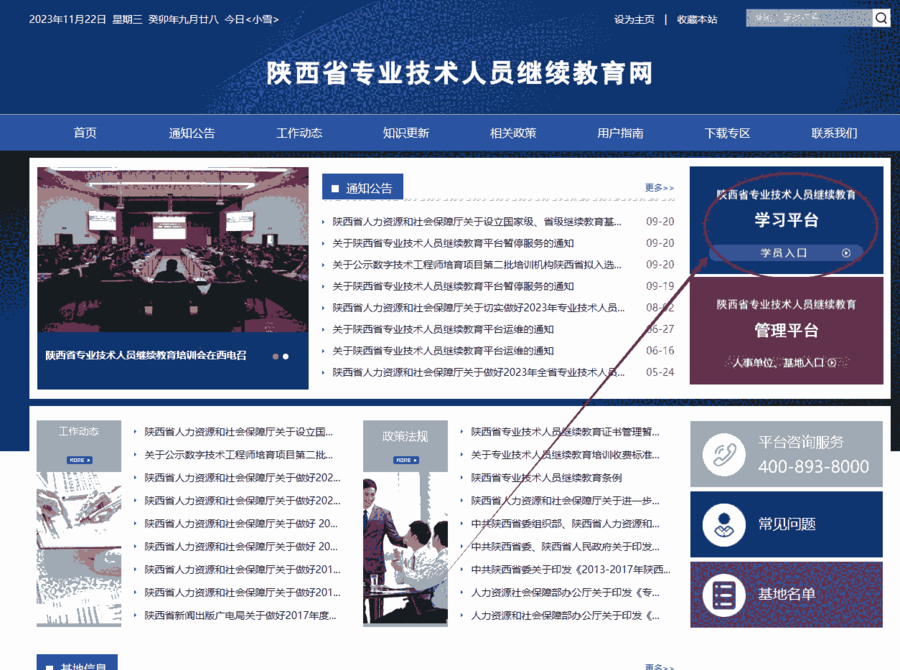Screen dimensions: 900x670
Task: Click the MORE button under 政策法规
Action: [405, 460]
